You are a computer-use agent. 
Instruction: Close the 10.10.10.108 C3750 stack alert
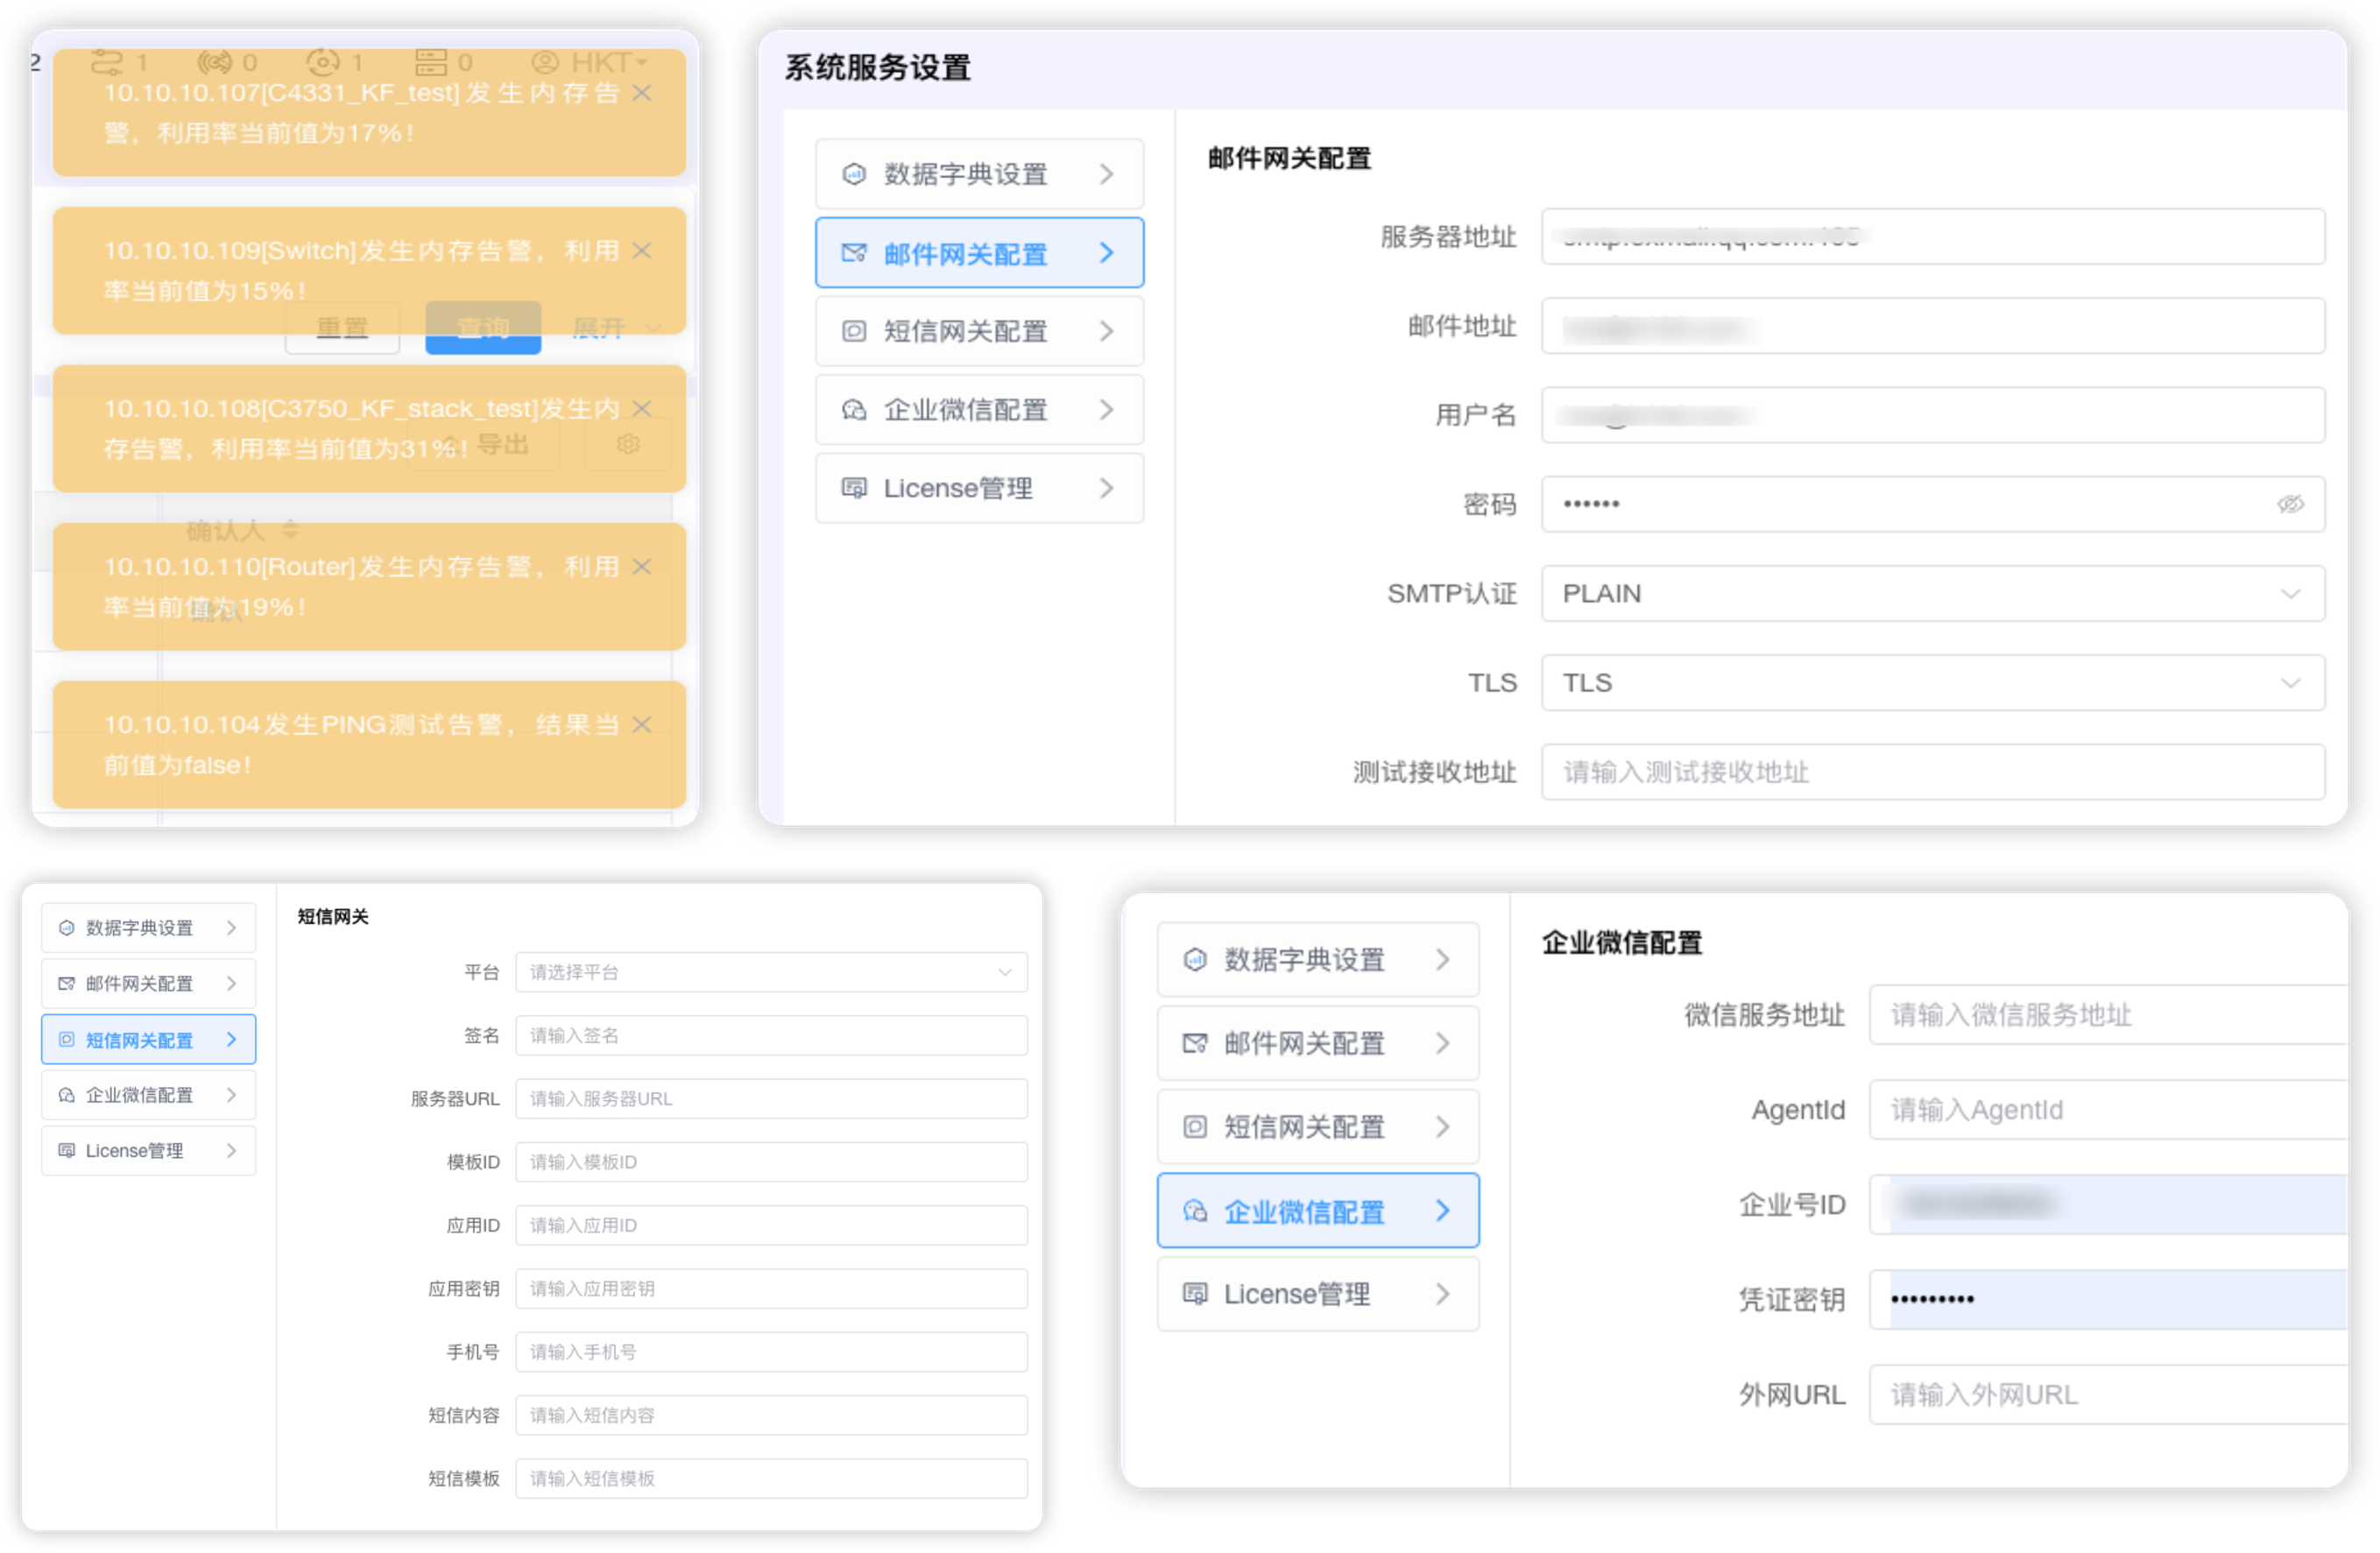coord(642,409)
